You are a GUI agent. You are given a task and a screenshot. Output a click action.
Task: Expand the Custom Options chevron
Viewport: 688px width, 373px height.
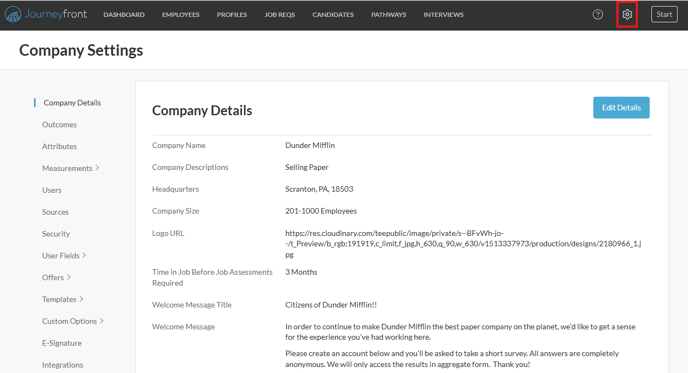(x=102, y=321)
